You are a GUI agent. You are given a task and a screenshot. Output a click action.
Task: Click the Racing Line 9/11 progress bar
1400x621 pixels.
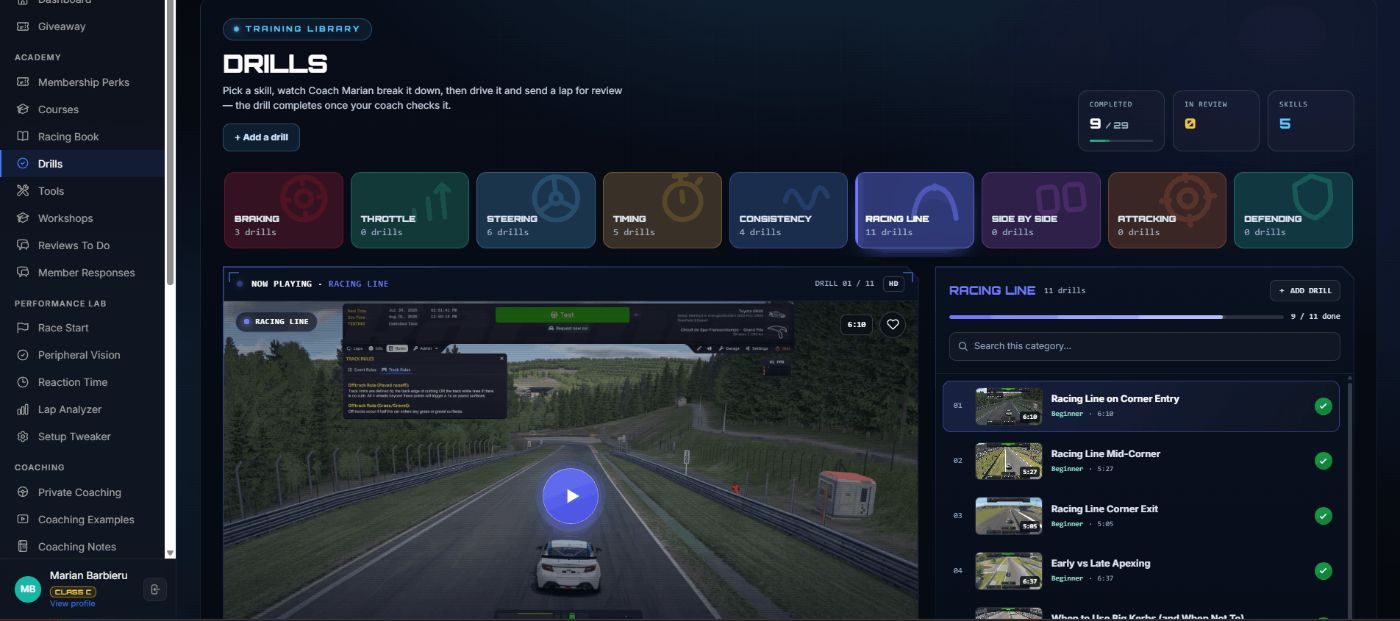pyautogui.click(x=1115, y=317)
